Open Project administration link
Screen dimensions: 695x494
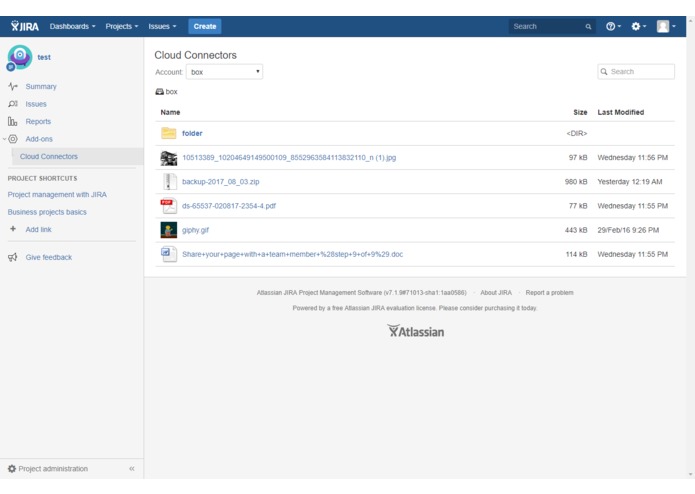pyautogui.click(x=53, y=468)
